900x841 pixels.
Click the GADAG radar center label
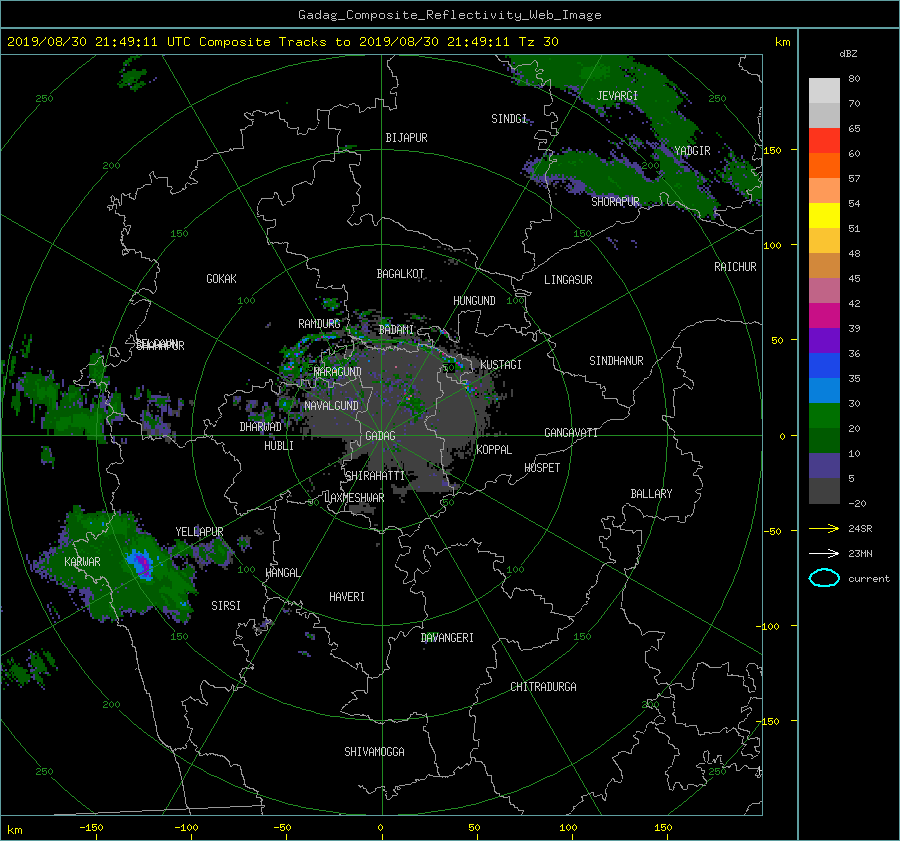[x=380, y=436]
